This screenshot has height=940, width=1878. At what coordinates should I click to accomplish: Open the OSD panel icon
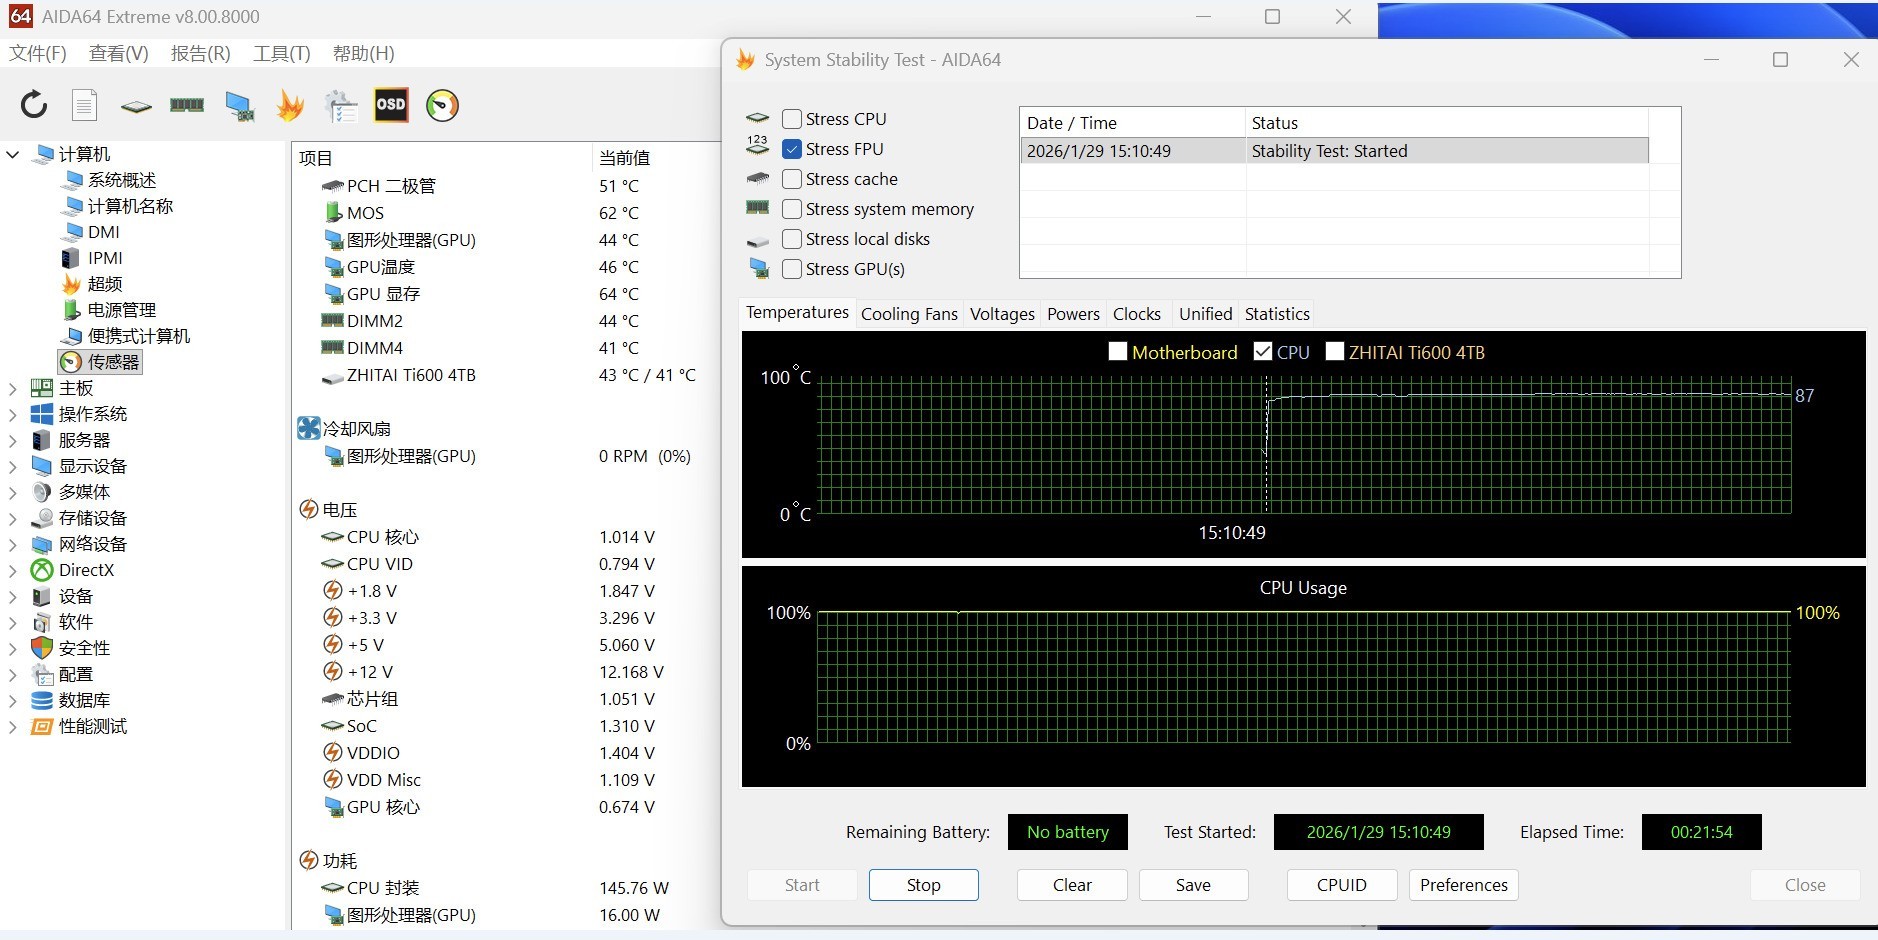click(x=391, y=105)
